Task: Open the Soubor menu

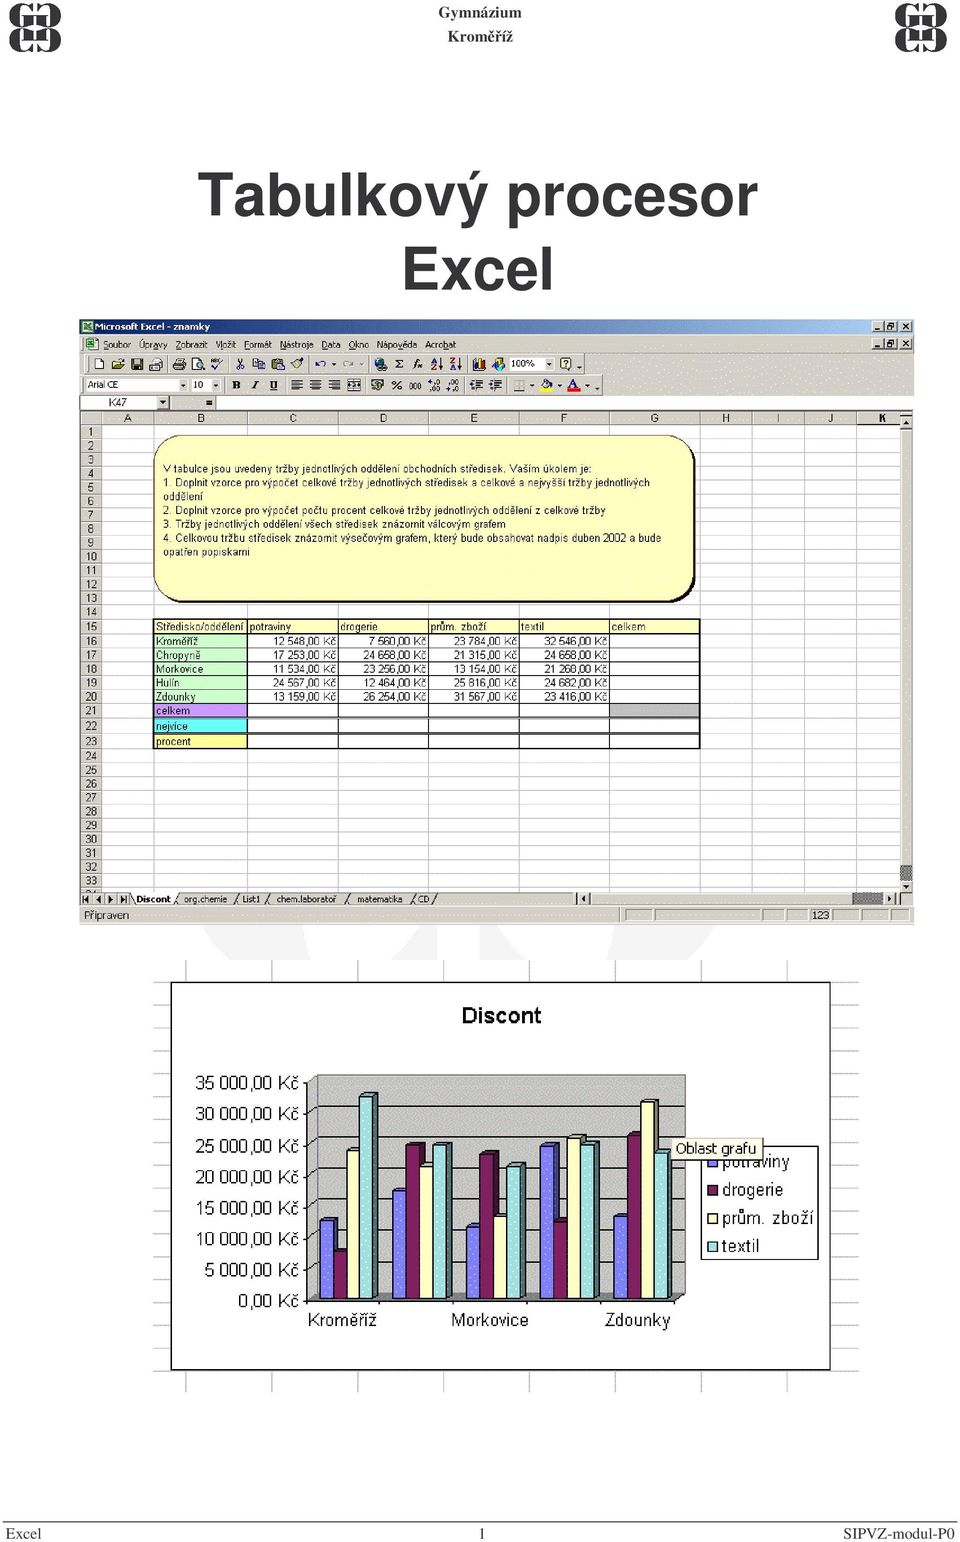Action: coord(117,344)
